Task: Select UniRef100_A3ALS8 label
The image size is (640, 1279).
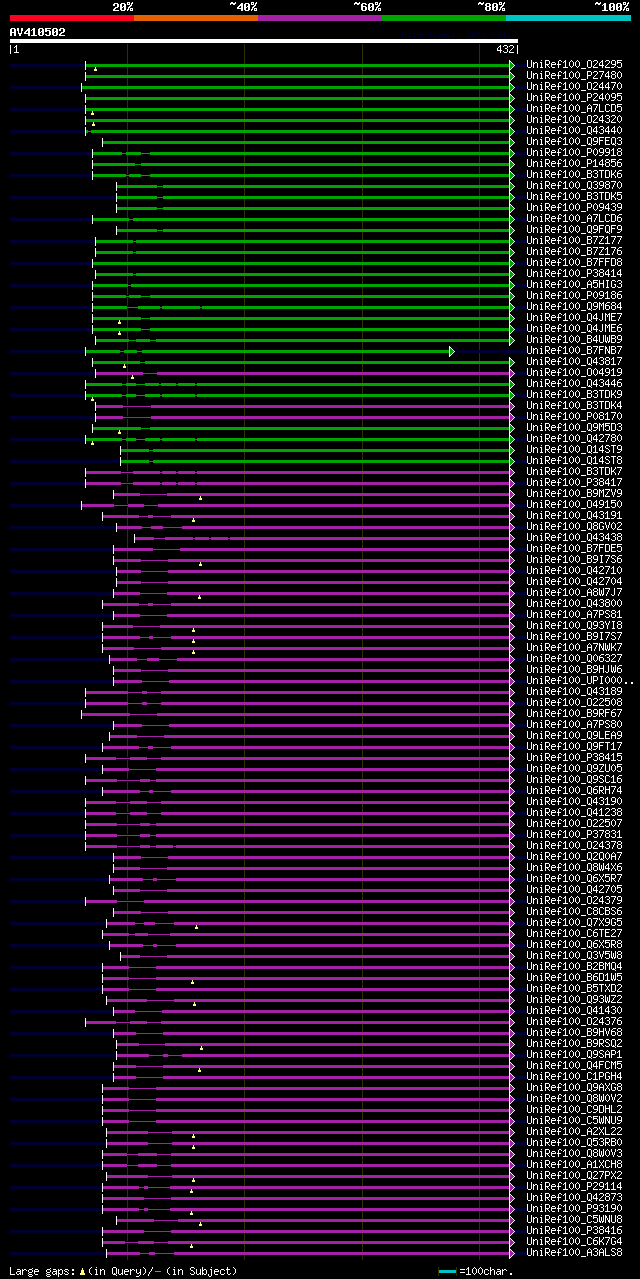Action: point(573,1252)
